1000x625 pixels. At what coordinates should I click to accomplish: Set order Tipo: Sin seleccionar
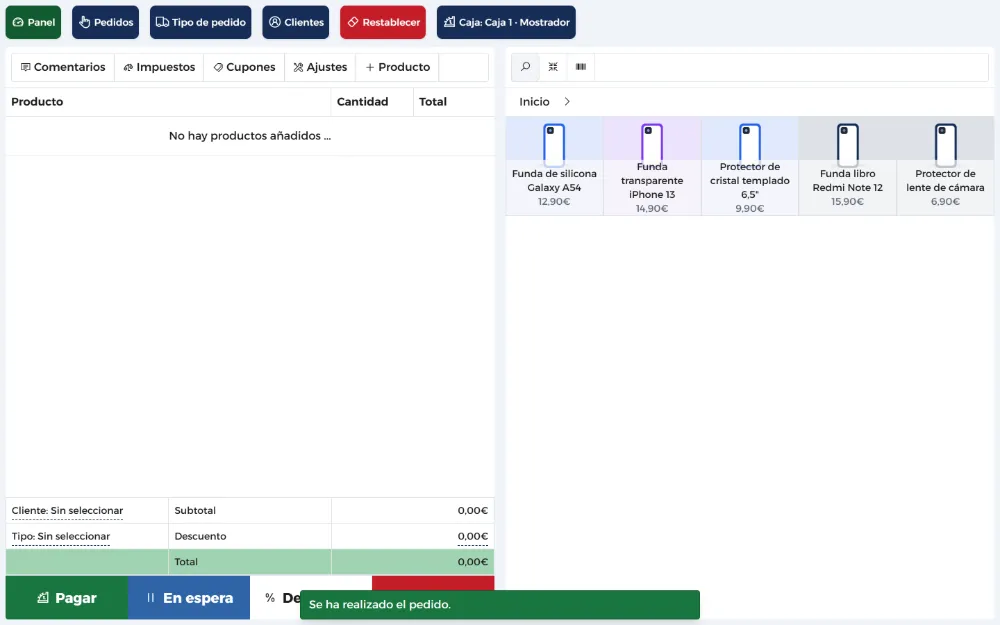61,536
